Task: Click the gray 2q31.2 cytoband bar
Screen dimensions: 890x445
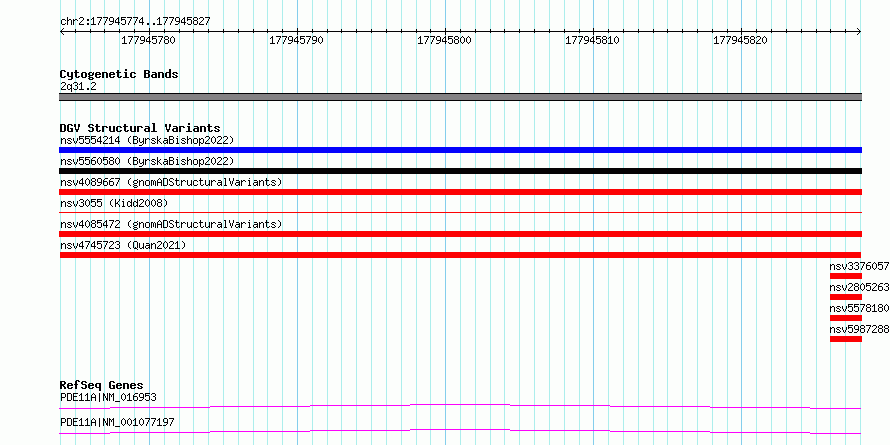Action: (460, 97)
